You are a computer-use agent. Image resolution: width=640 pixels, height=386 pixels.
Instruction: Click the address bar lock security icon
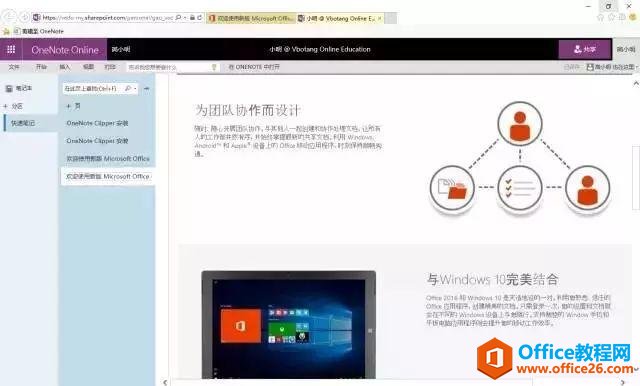192,18
